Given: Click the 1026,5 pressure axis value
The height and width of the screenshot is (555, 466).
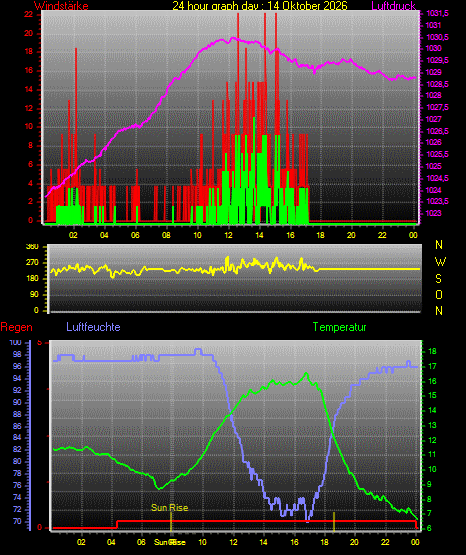Looking at the screenshot, I should tap(437, 131).
